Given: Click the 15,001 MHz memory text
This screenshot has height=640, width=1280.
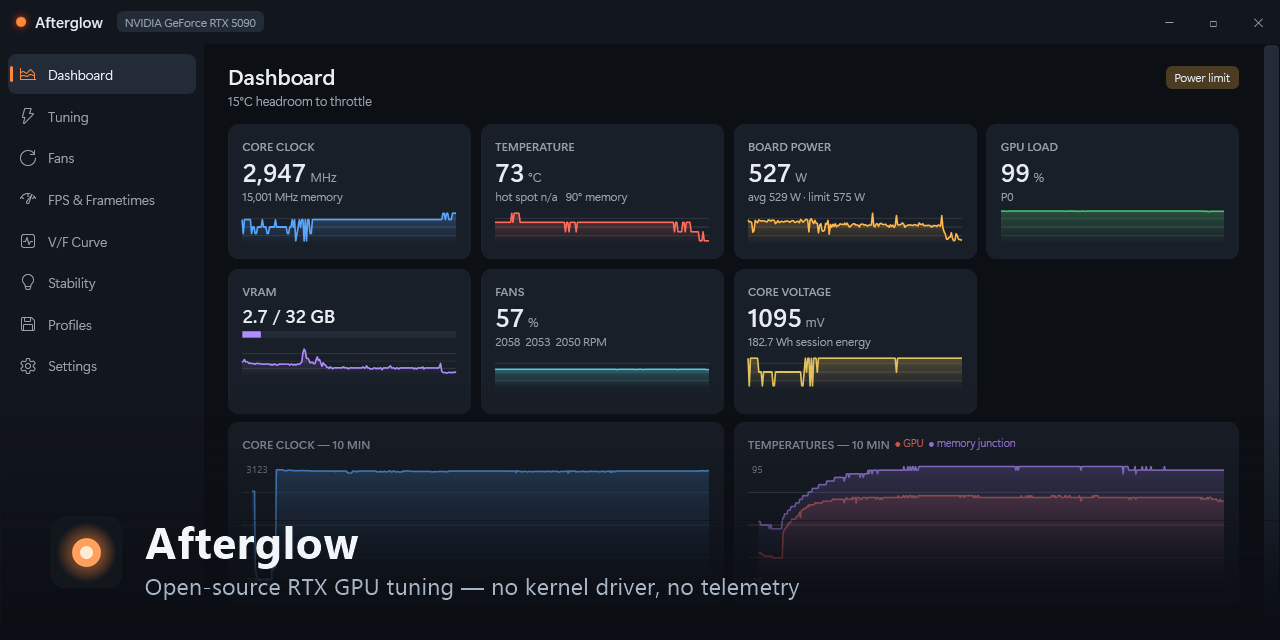Looking at the screenshot, I should tap(292, 198).
